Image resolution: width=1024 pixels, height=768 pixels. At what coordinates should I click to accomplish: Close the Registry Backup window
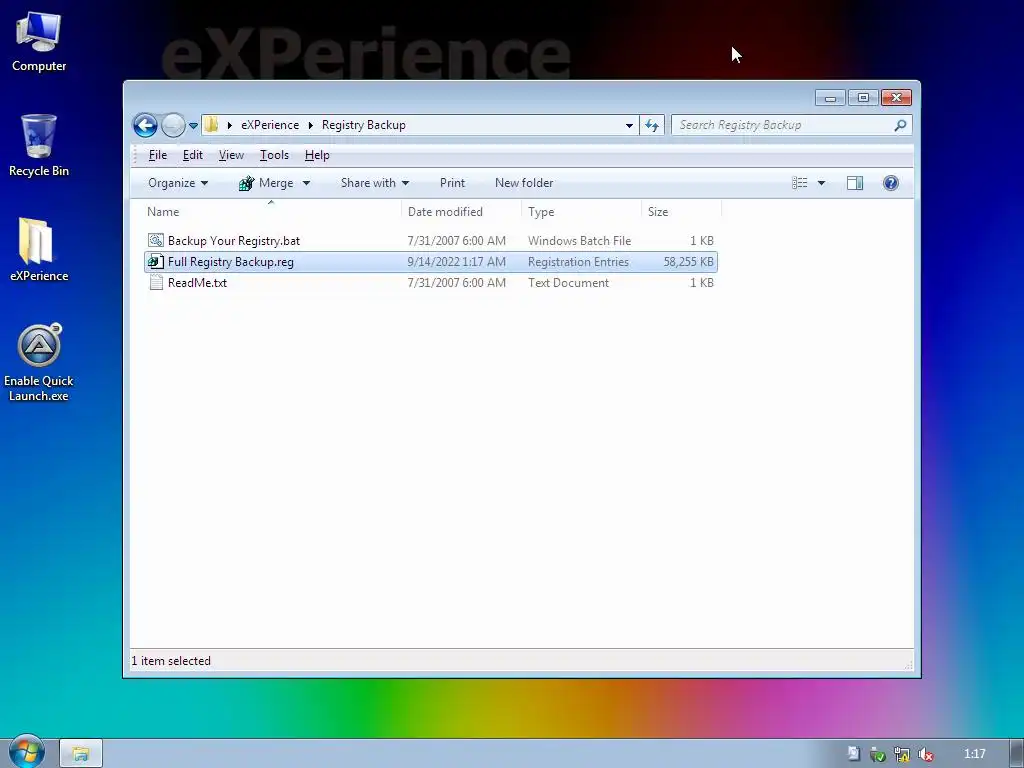coord(896,98)
